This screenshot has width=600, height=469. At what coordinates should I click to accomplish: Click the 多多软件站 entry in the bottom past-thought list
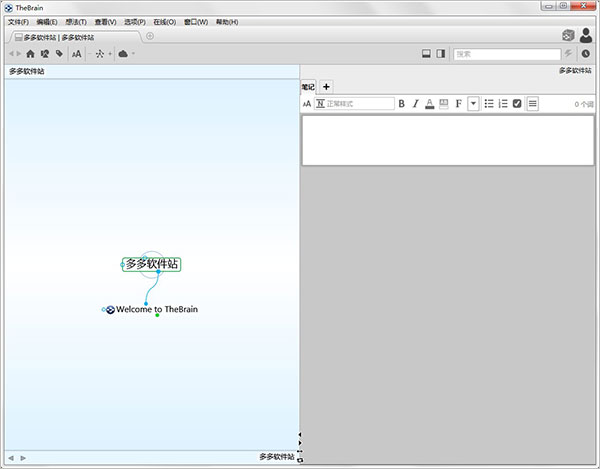277,457
